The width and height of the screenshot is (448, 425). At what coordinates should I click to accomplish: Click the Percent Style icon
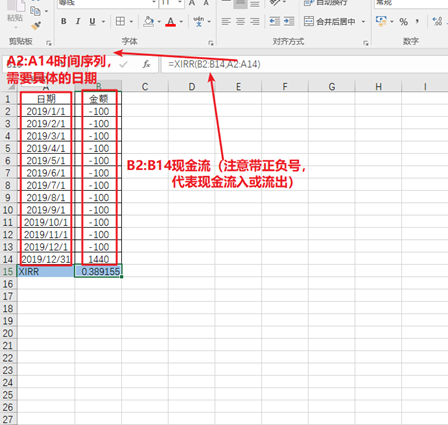[404, 22]
